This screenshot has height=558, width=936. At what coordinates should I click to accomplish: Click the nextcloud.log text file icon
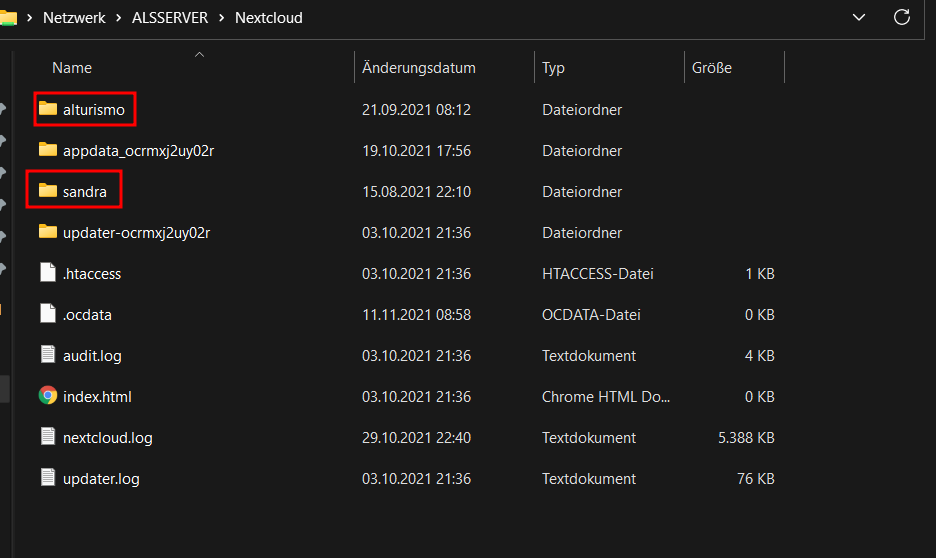pos(48,436)
